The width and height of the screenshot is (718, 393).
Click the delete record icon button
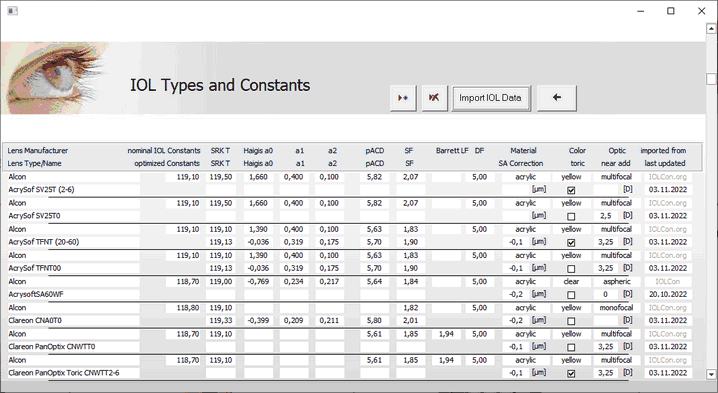(434, 98)
